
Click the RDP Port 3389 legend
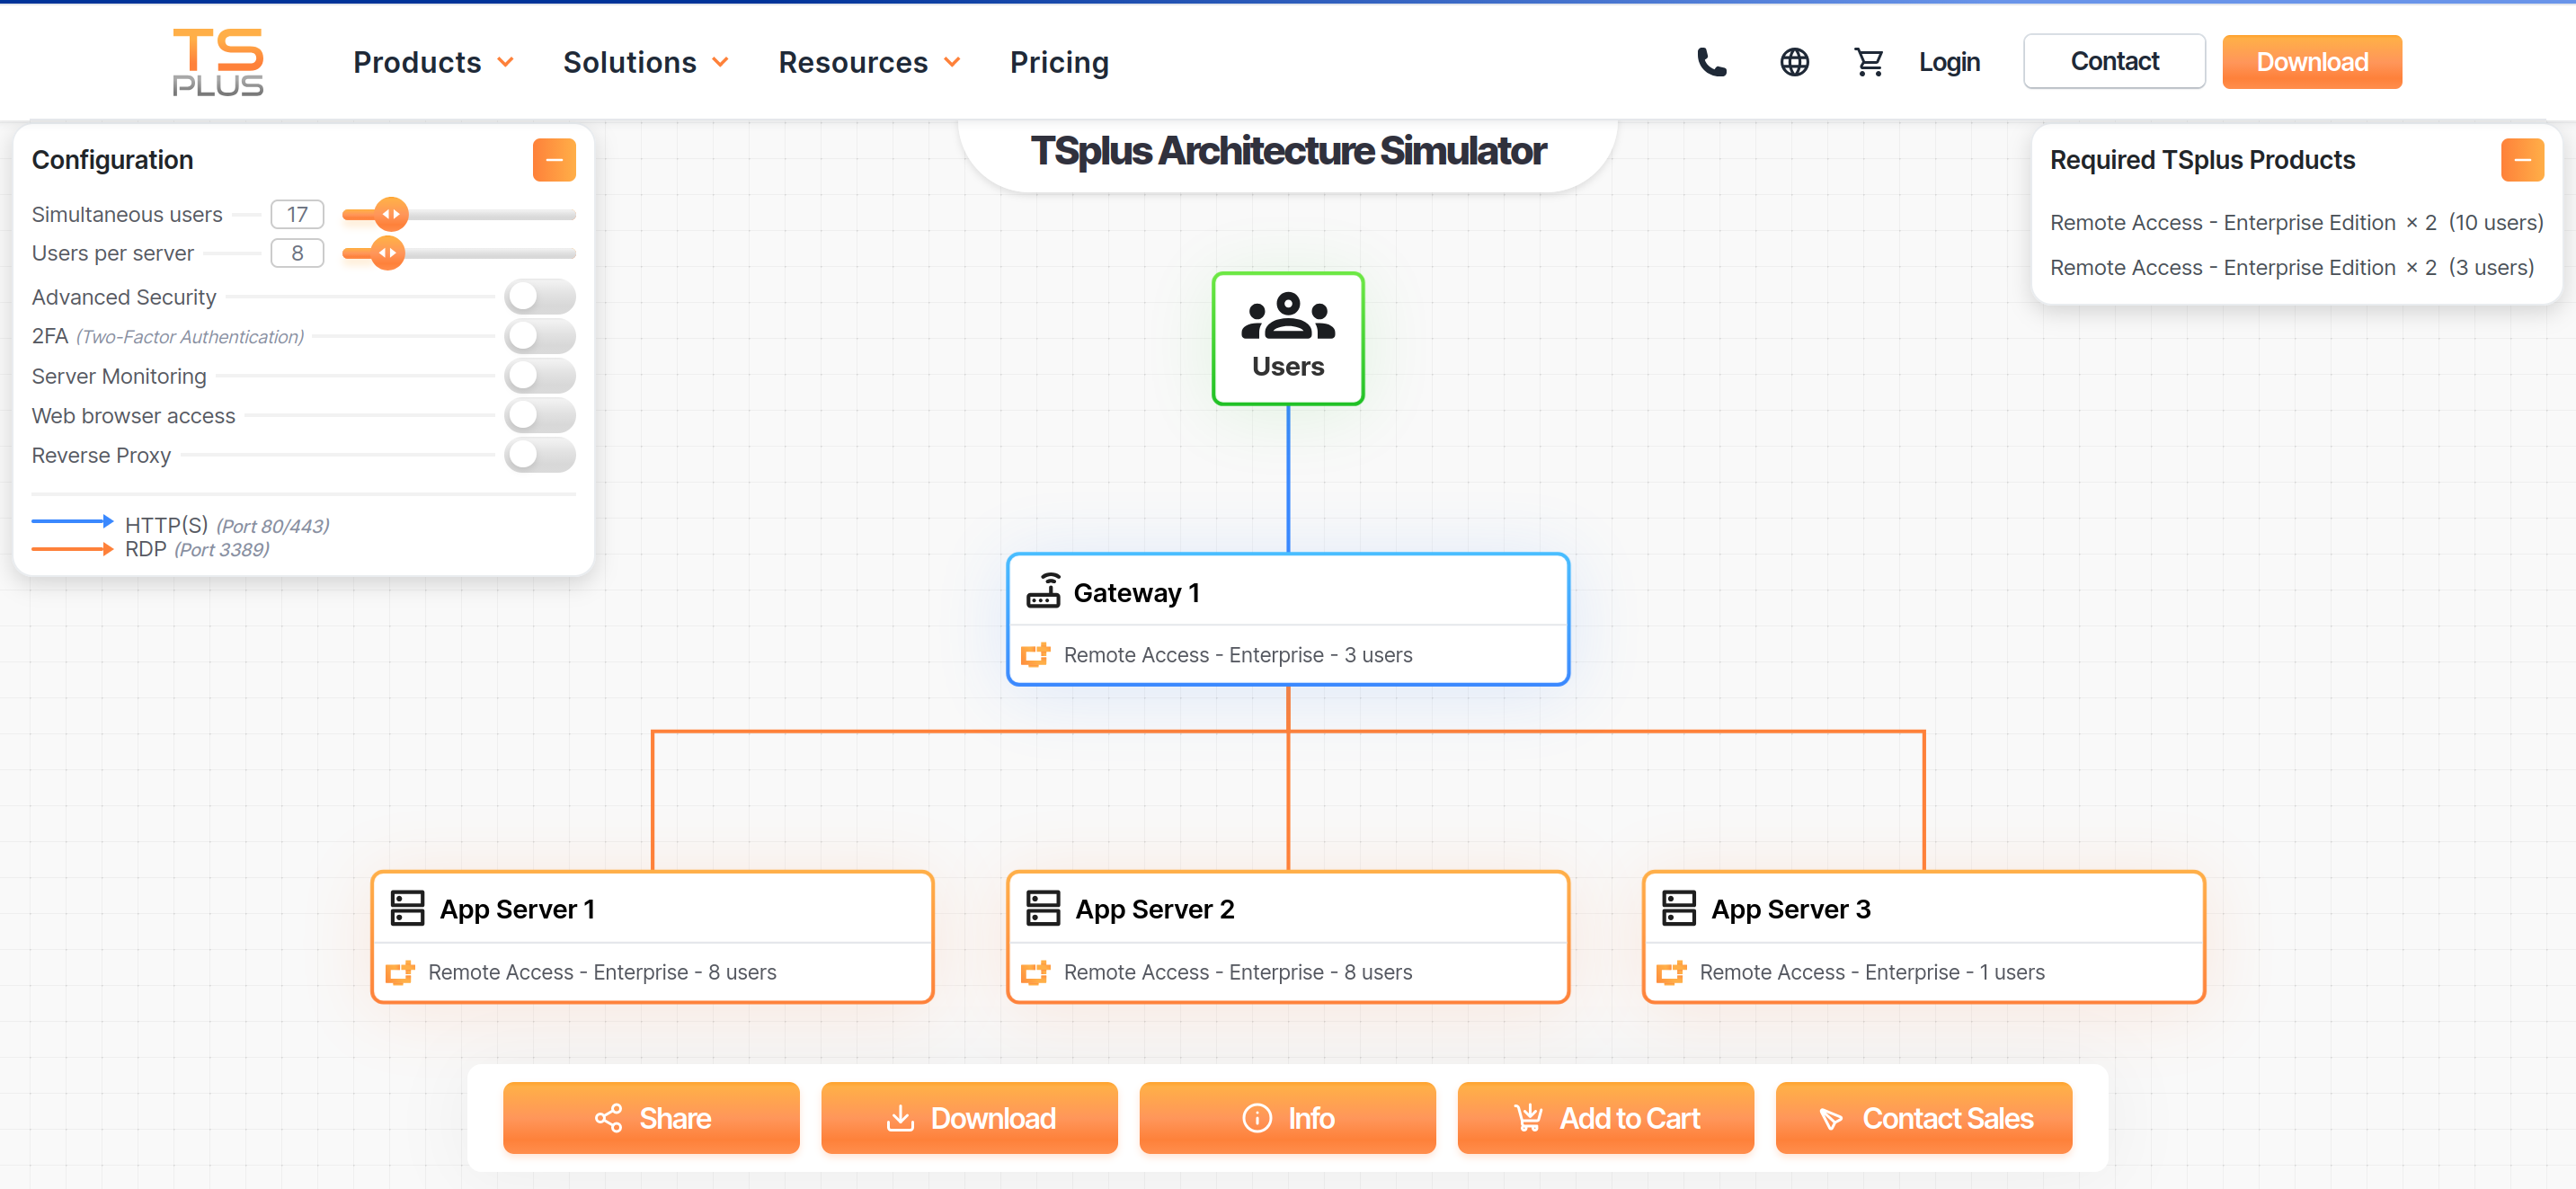[x=150, y=549]
